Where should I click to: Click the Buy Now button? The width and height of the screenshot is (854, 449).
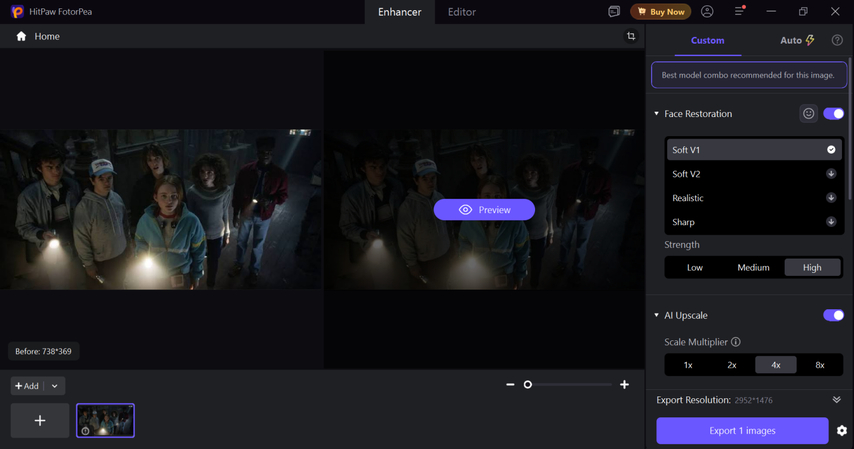pos(661,11)
